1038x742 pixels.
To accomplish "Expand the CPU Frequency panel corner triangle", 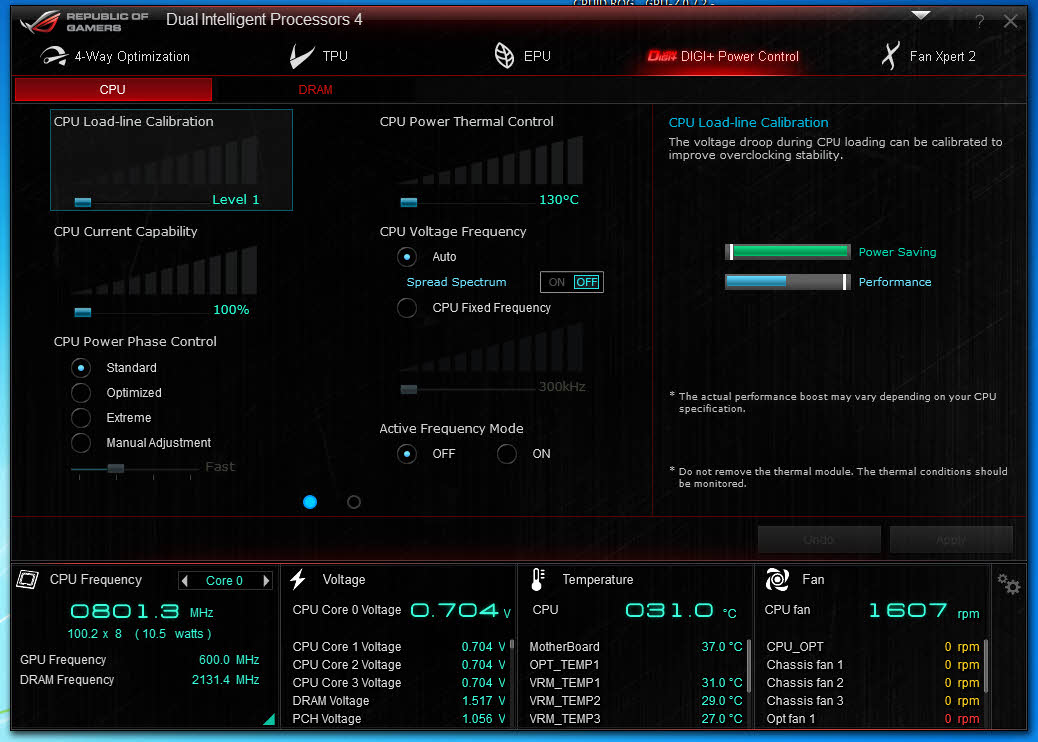I will click(x=268, y=719).
